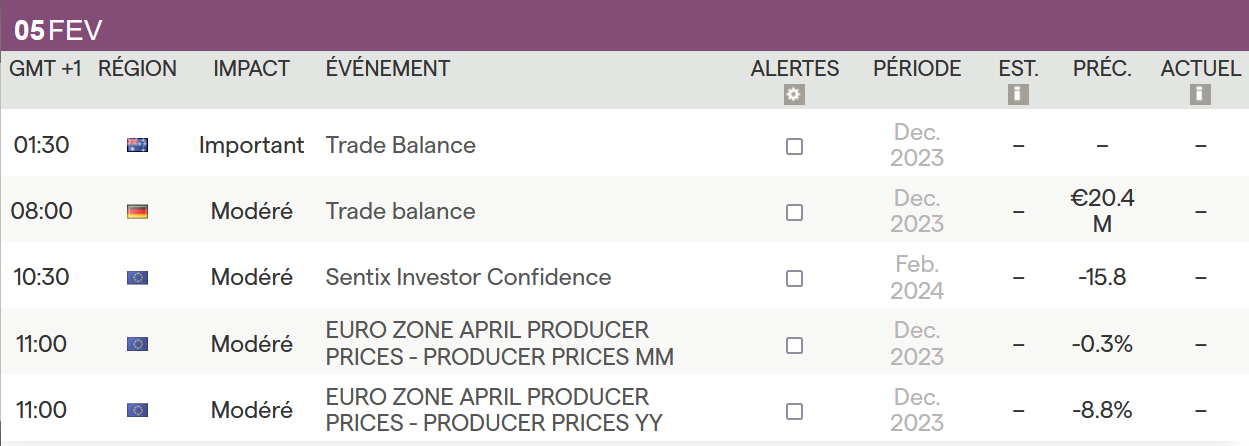Check alert box for Producer Prices MM

[794, 345]
